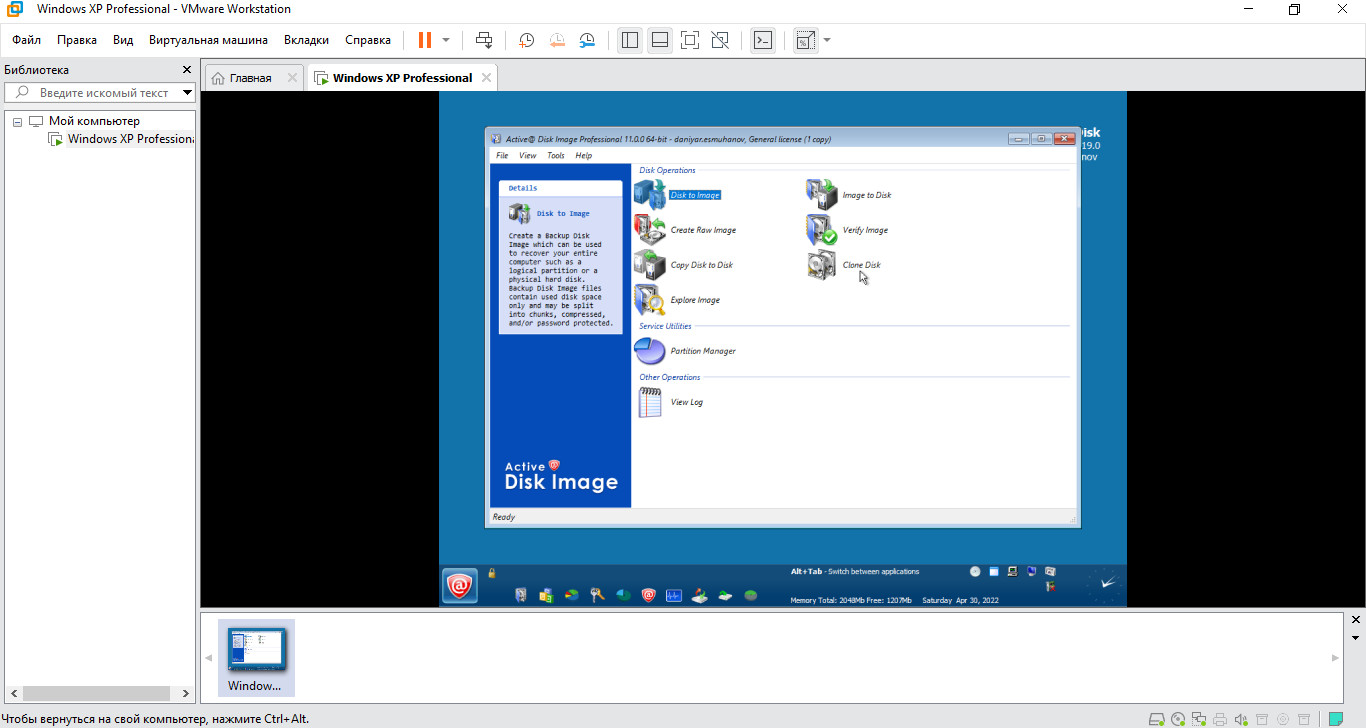The height and width of the screenshot is (728, 1366).
Task: Click network adapter status icon
Action: click(1199, 718)
